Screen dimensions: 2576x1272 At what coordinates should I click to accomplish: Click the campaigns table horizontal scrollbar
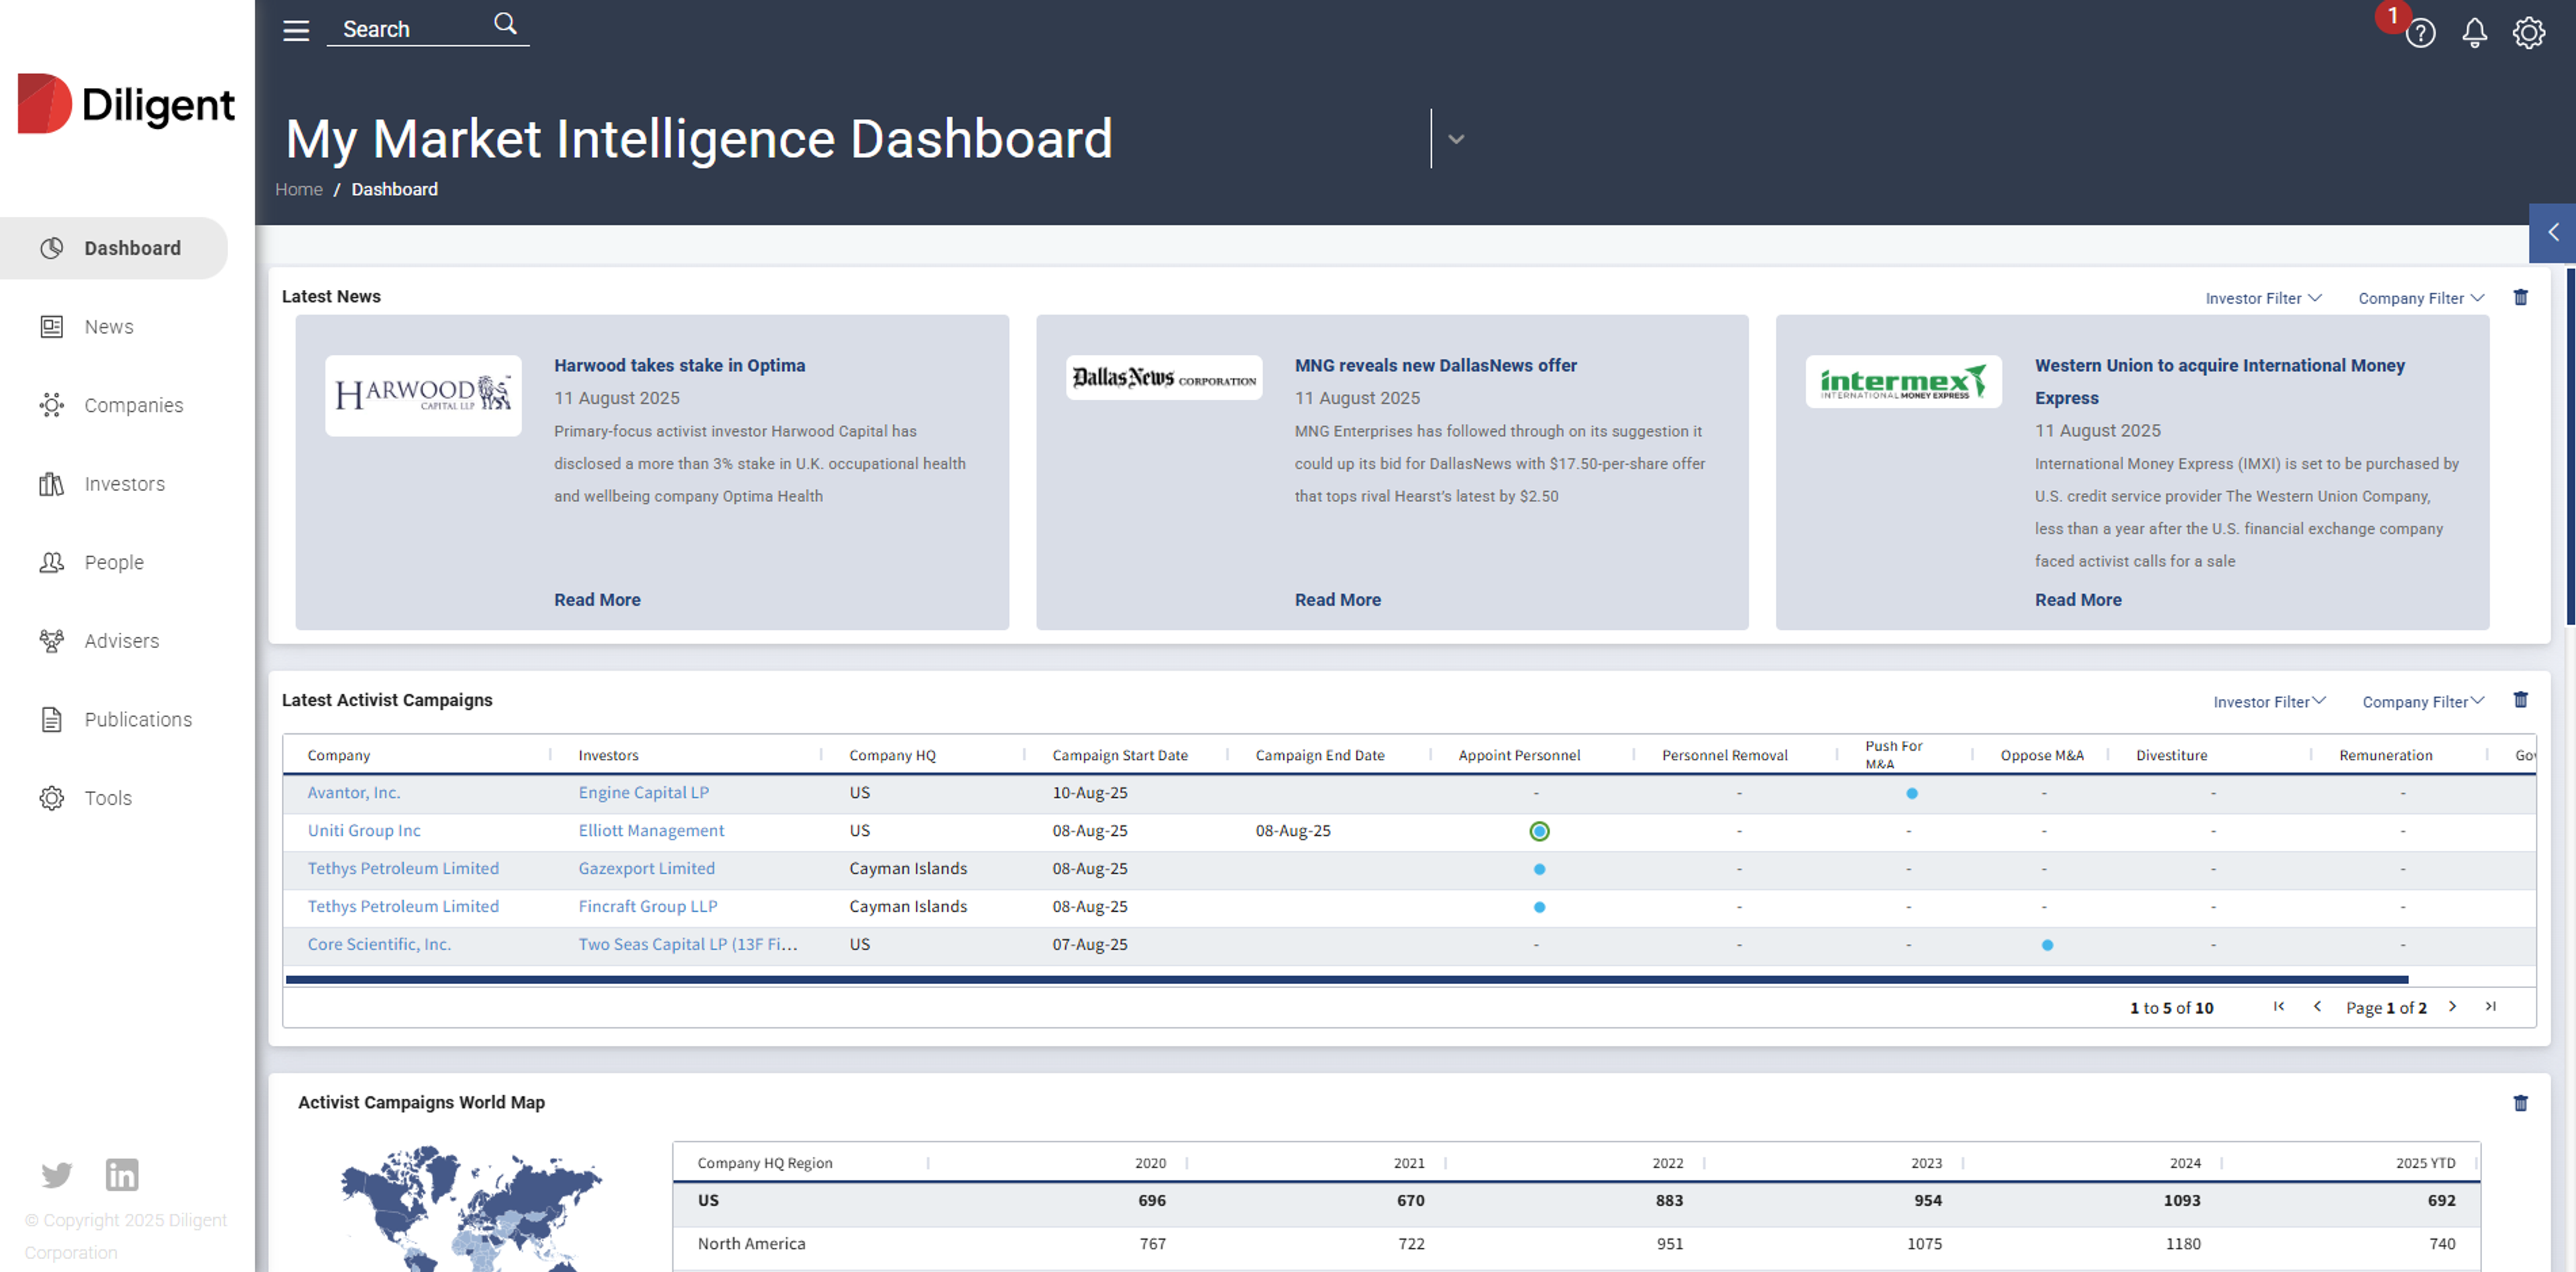point(1347,980)
